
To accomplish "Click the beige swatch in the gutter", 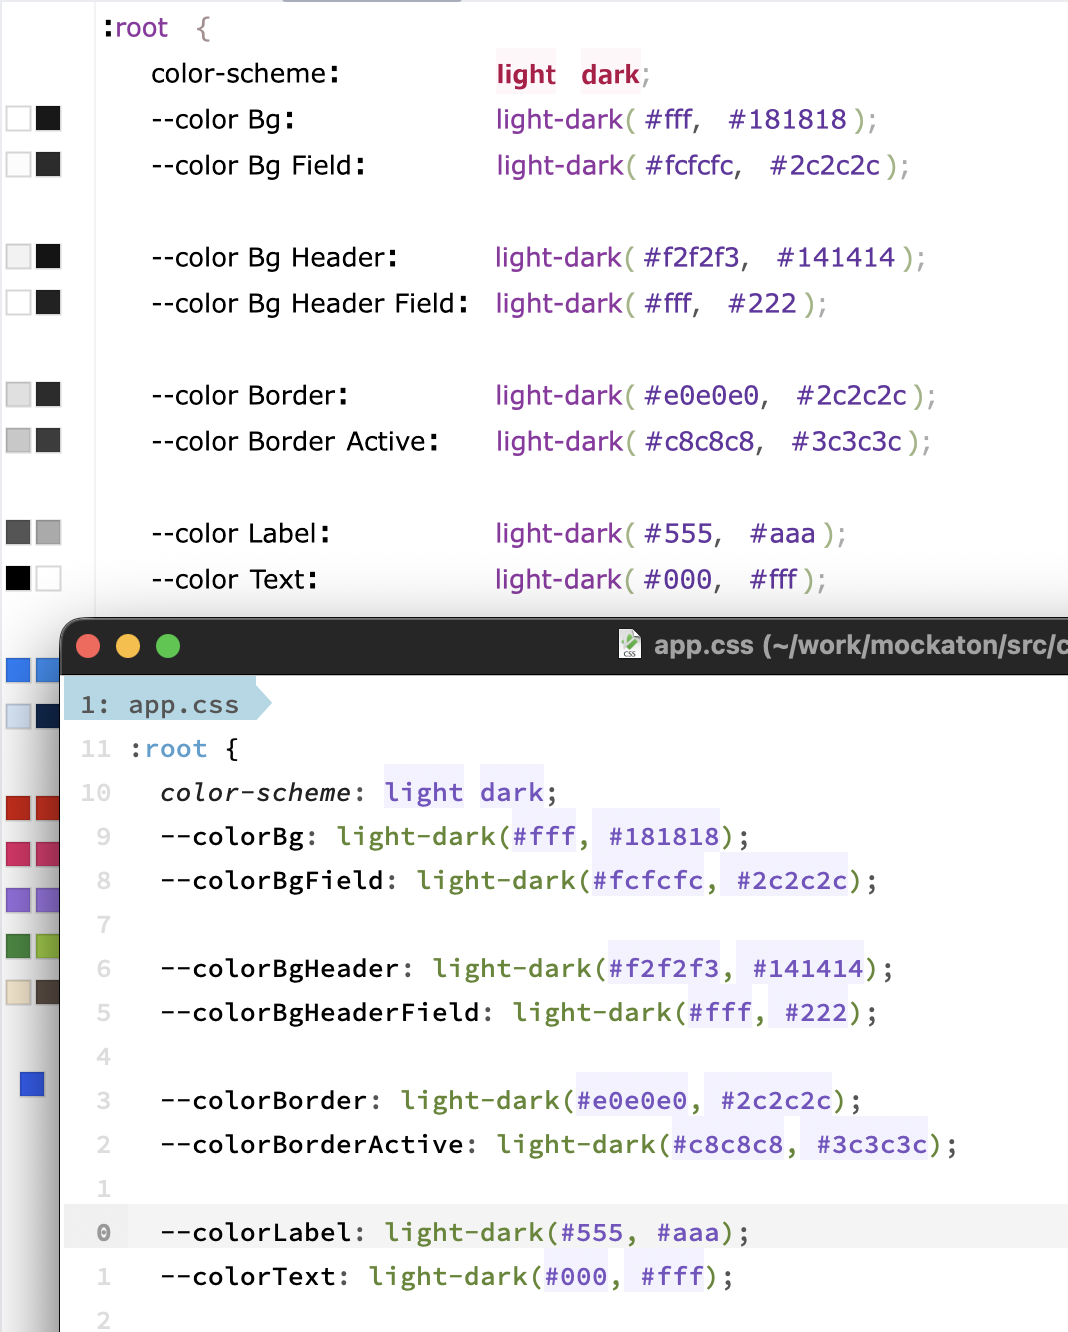I will (19, 992).
